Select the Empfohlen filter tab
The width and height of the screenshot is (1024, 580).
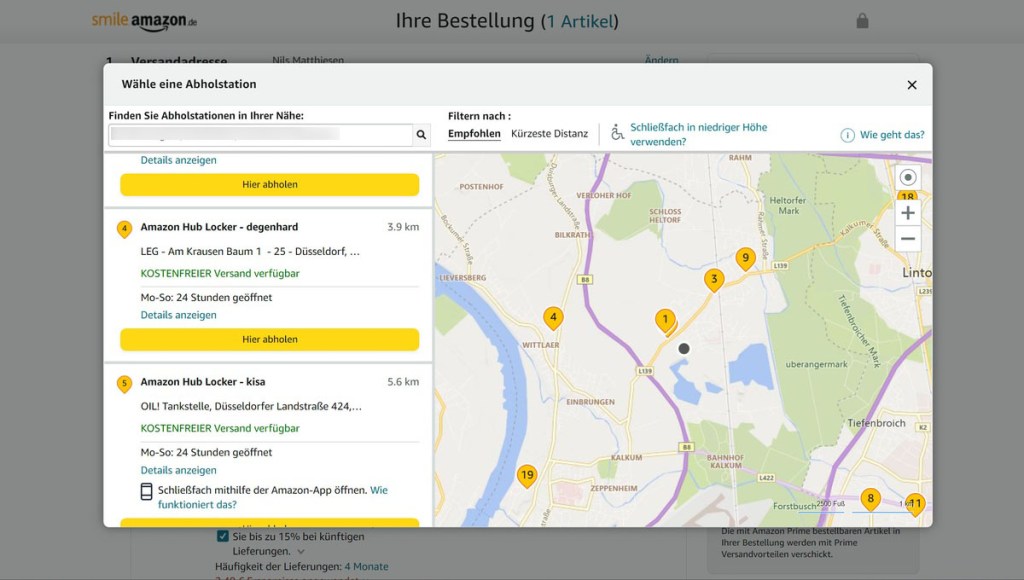pos(474,133)
